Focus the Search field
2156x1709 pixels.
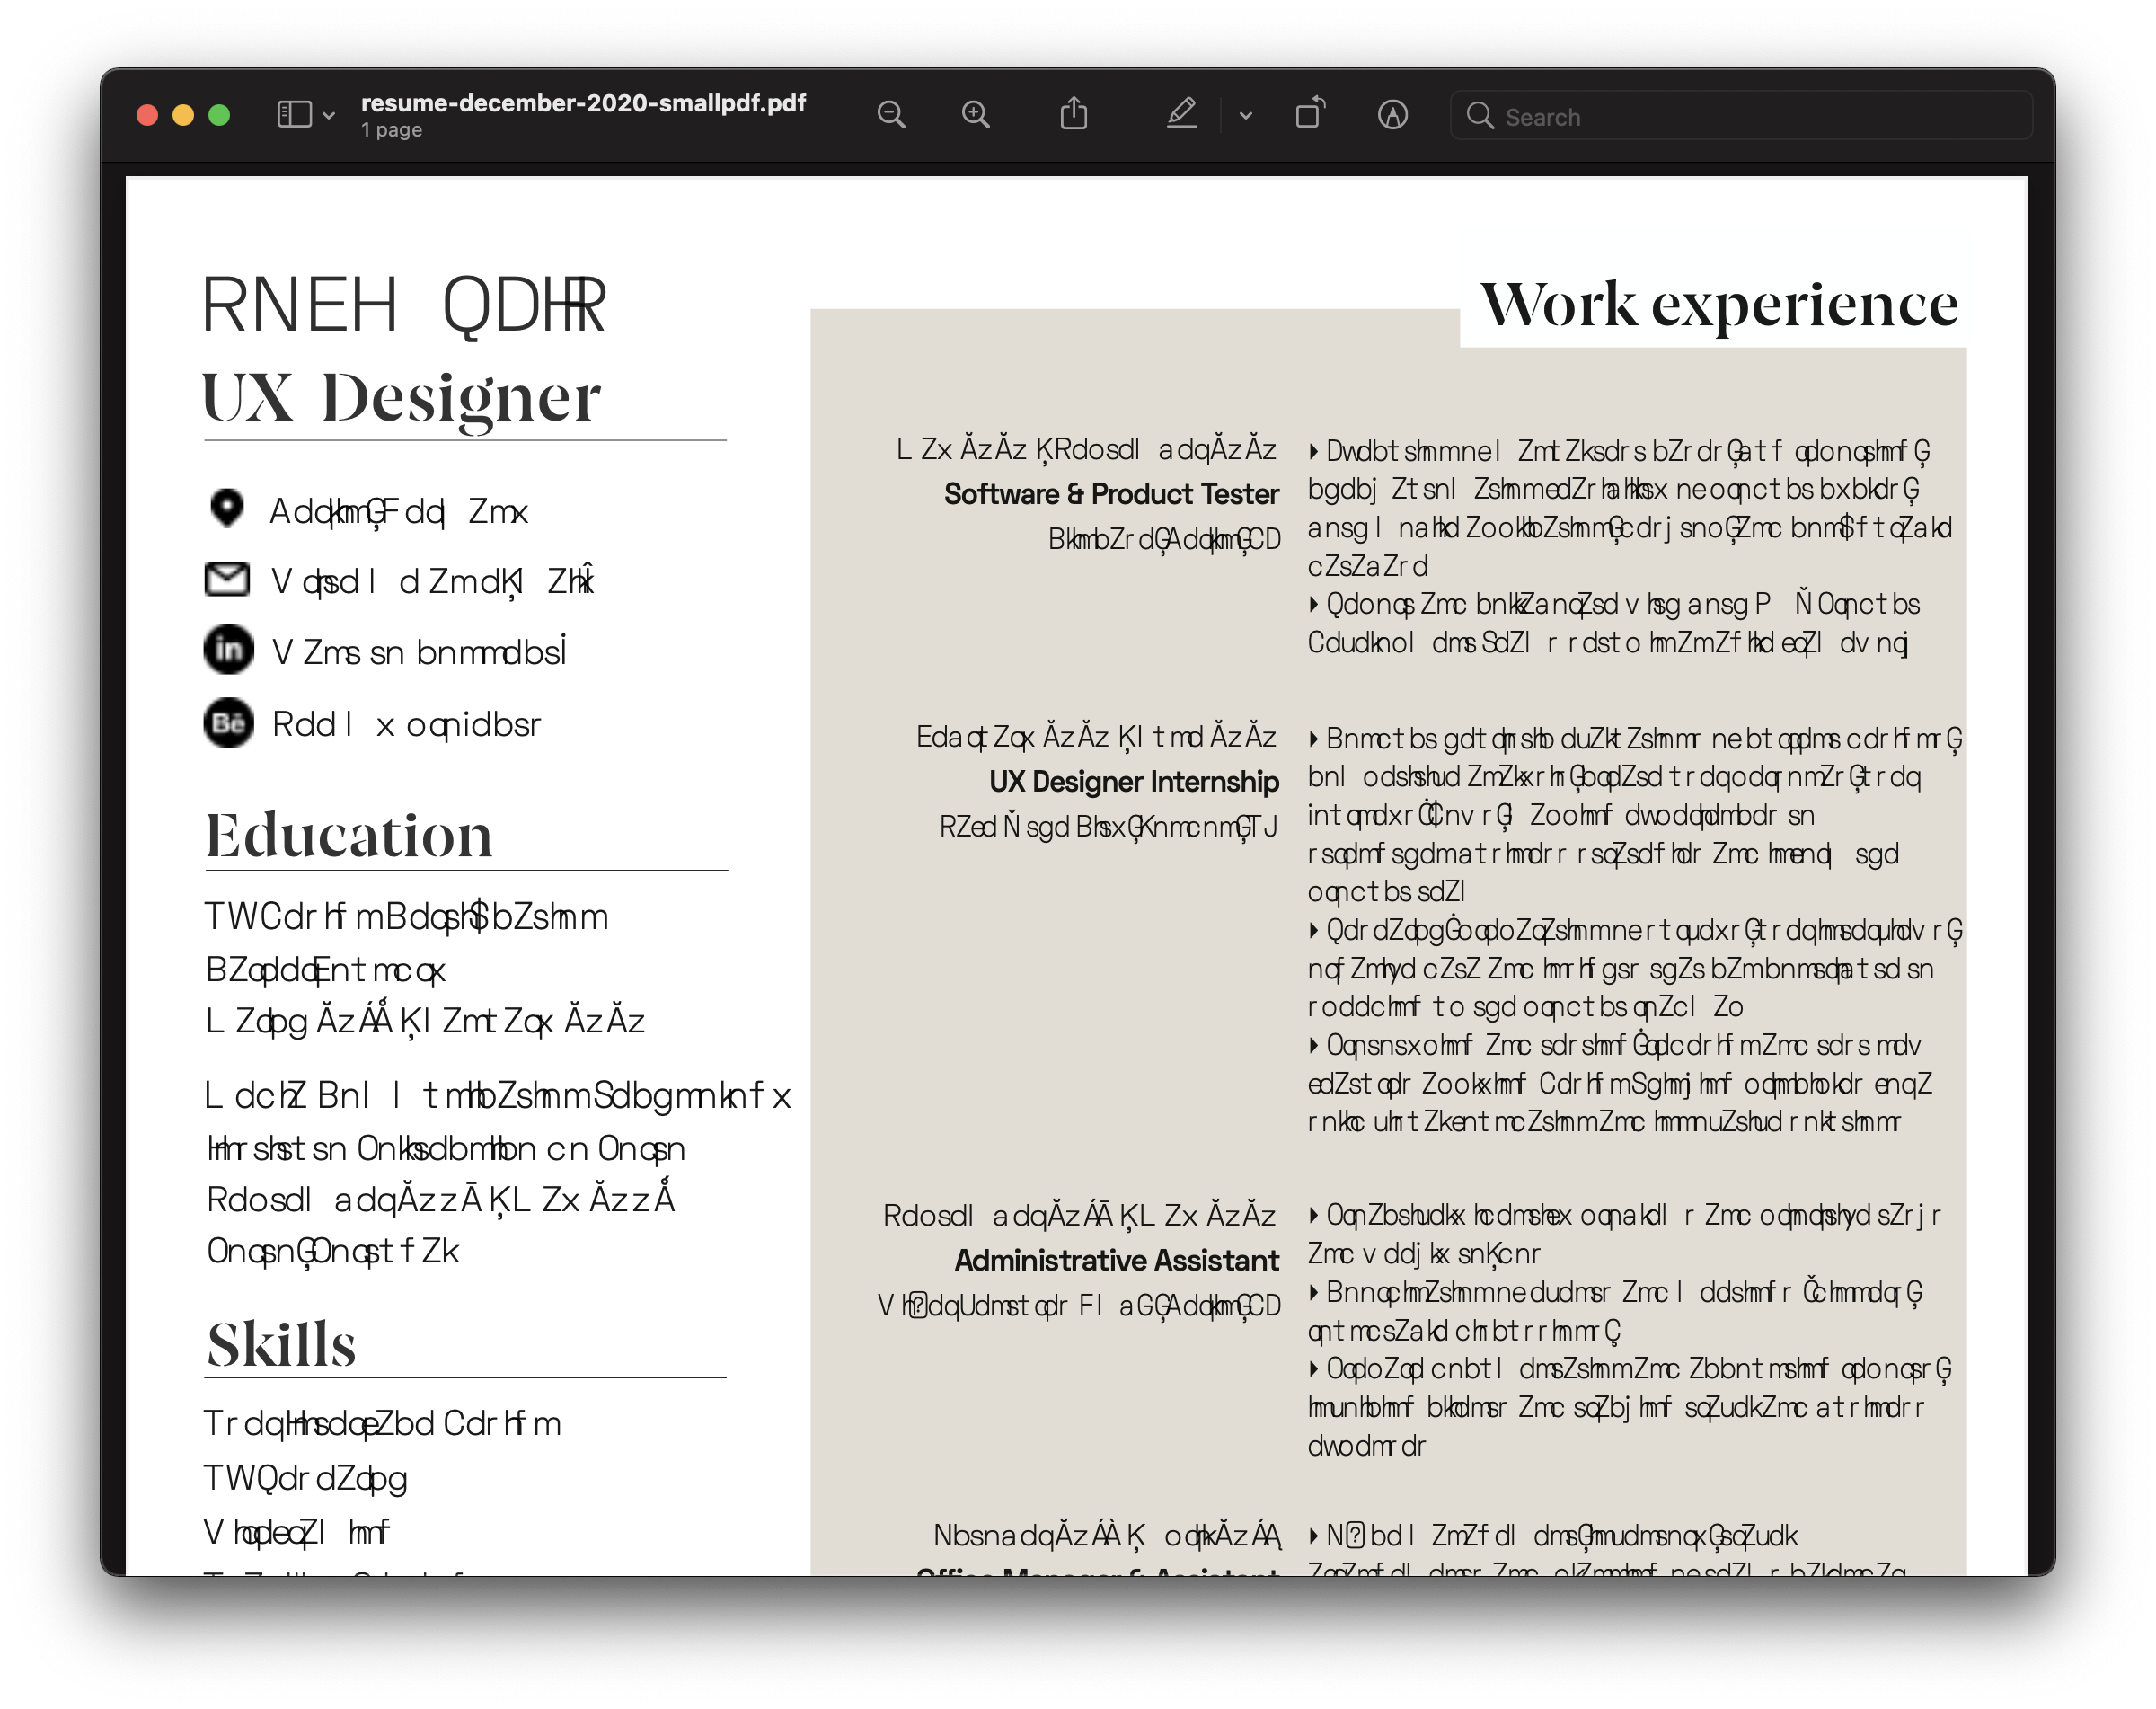click(x=1741, y=116)
